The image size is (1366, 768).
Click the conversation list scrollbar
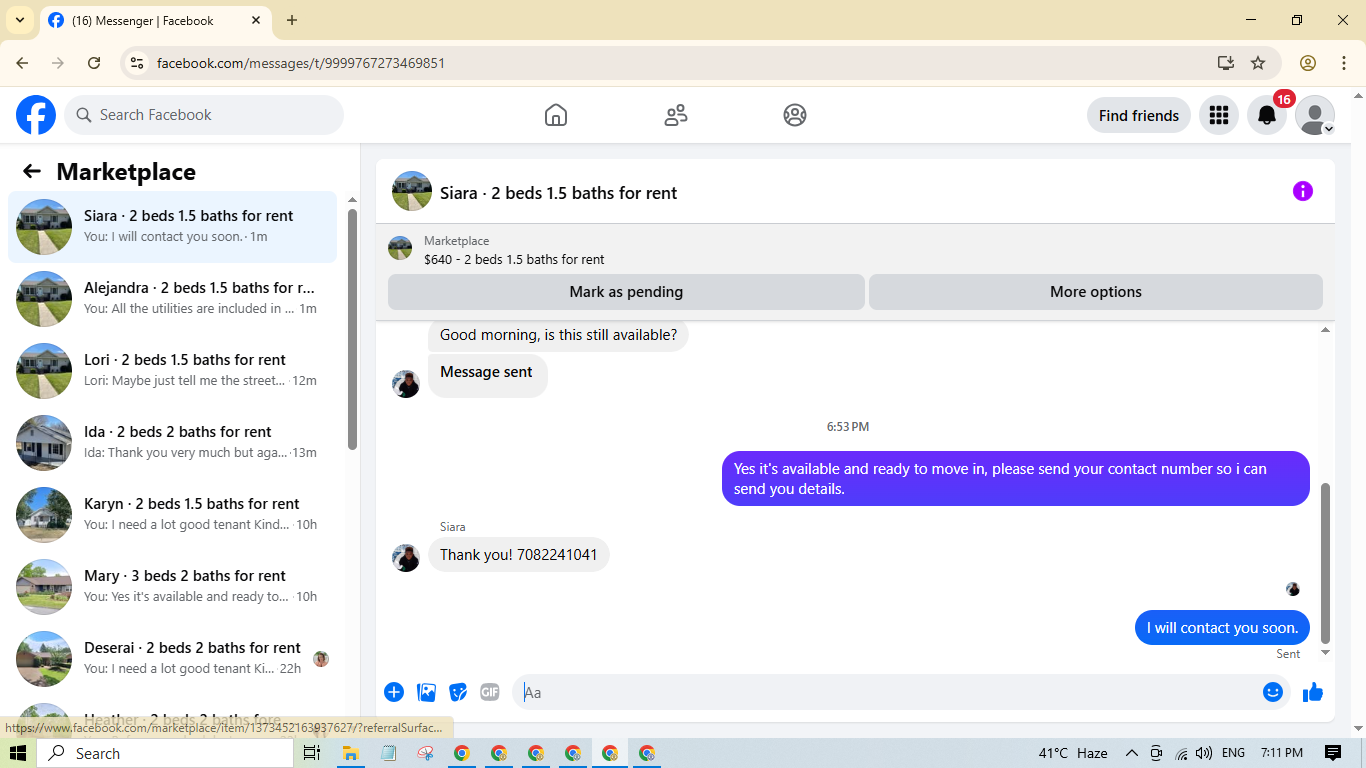point(352,330)
